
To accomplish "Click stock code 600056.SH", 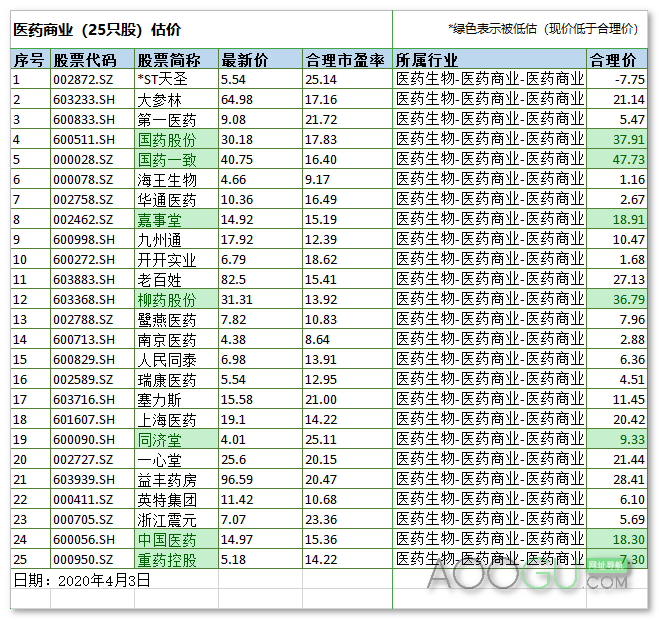I will point(92,539).
